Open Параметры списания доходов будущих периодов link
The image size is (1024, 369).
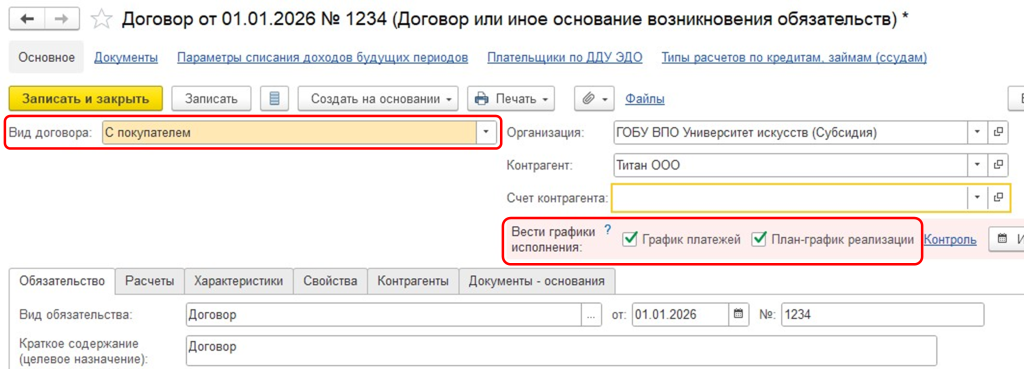323,57
